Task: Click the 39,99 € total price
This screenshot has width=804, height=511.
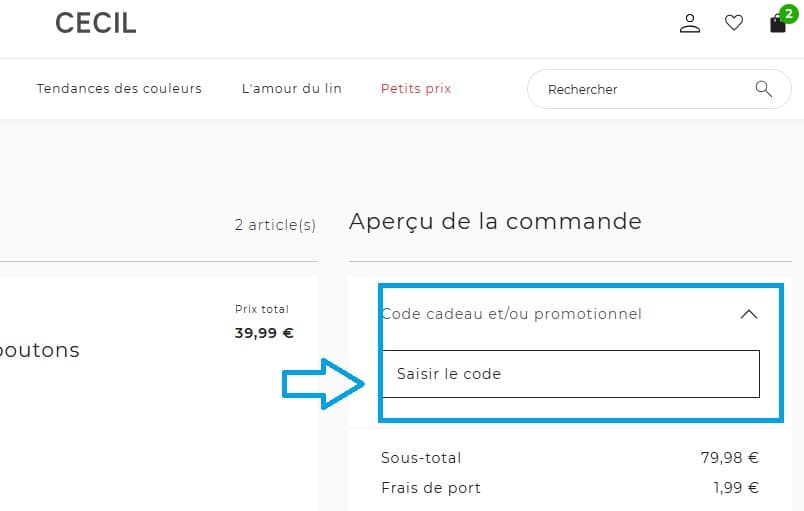Action: click(x=264, y=333)
